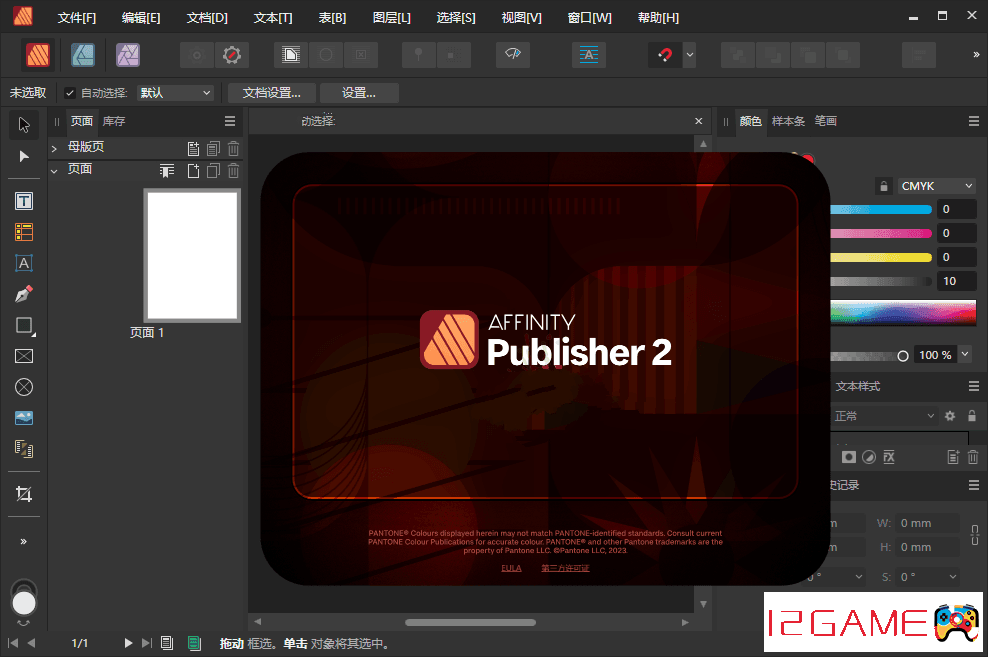
Task: Select the Vector Crop tool
Action: click(24, 494)
